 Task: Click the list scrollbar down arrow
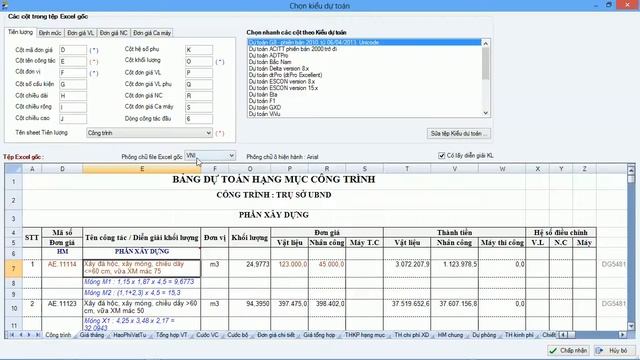[485, 113]
